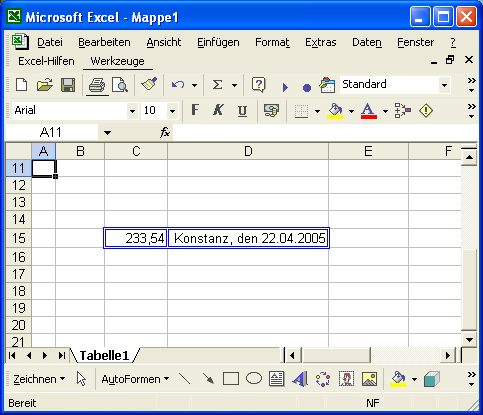Screen dimensions: 483x415
Task: Click the AutoSum sigma icon
Action: coord(217,85)
